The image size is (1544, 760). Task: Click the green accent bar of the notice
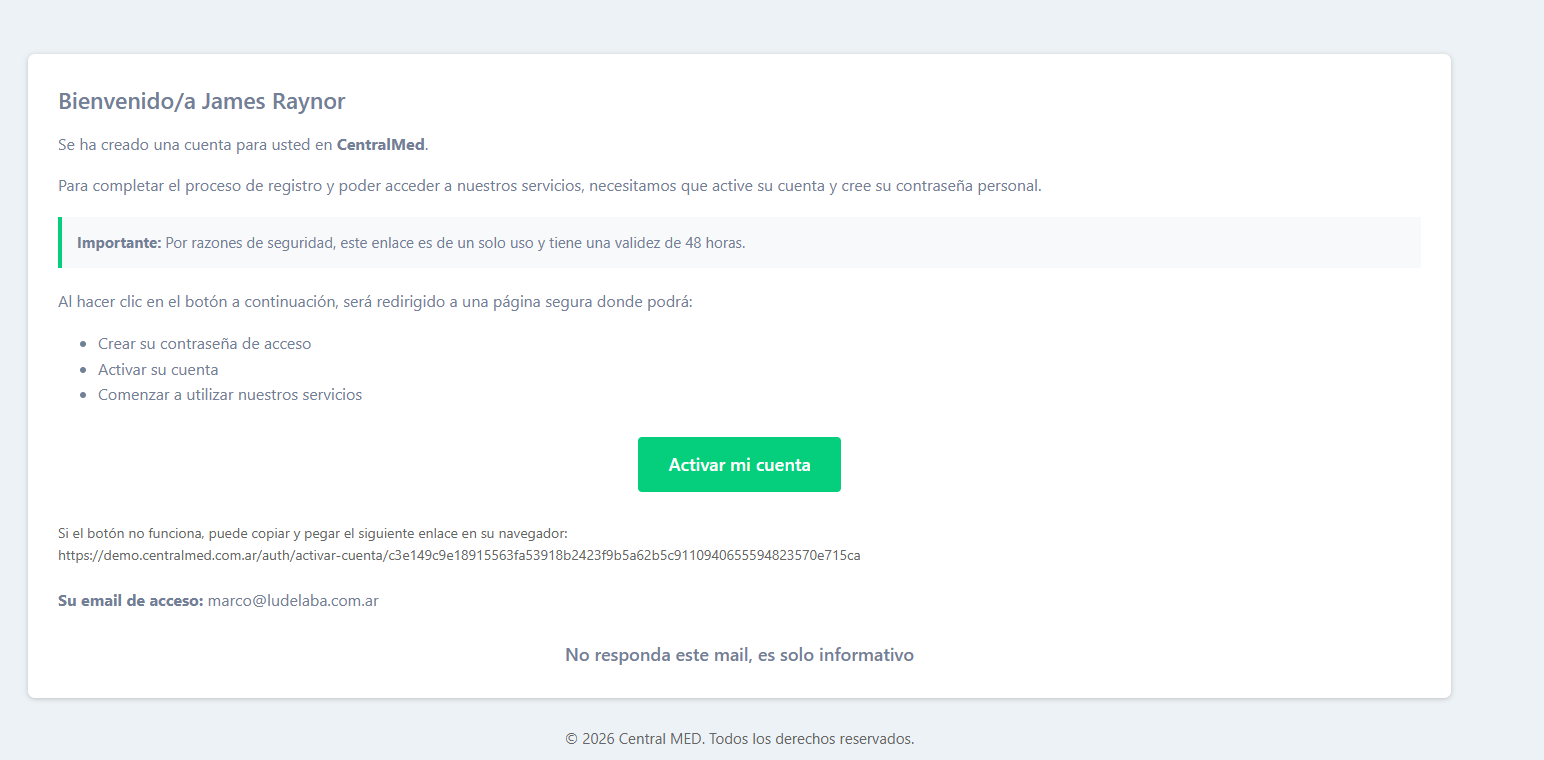pos(60,242)
